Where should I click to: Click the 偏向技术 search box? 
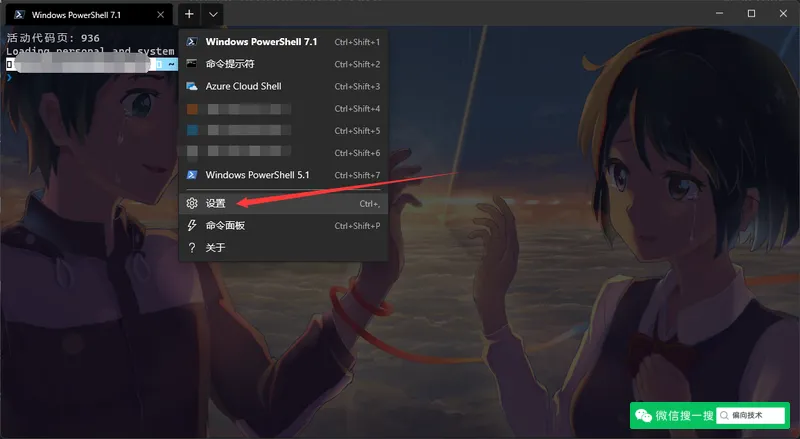750,416
